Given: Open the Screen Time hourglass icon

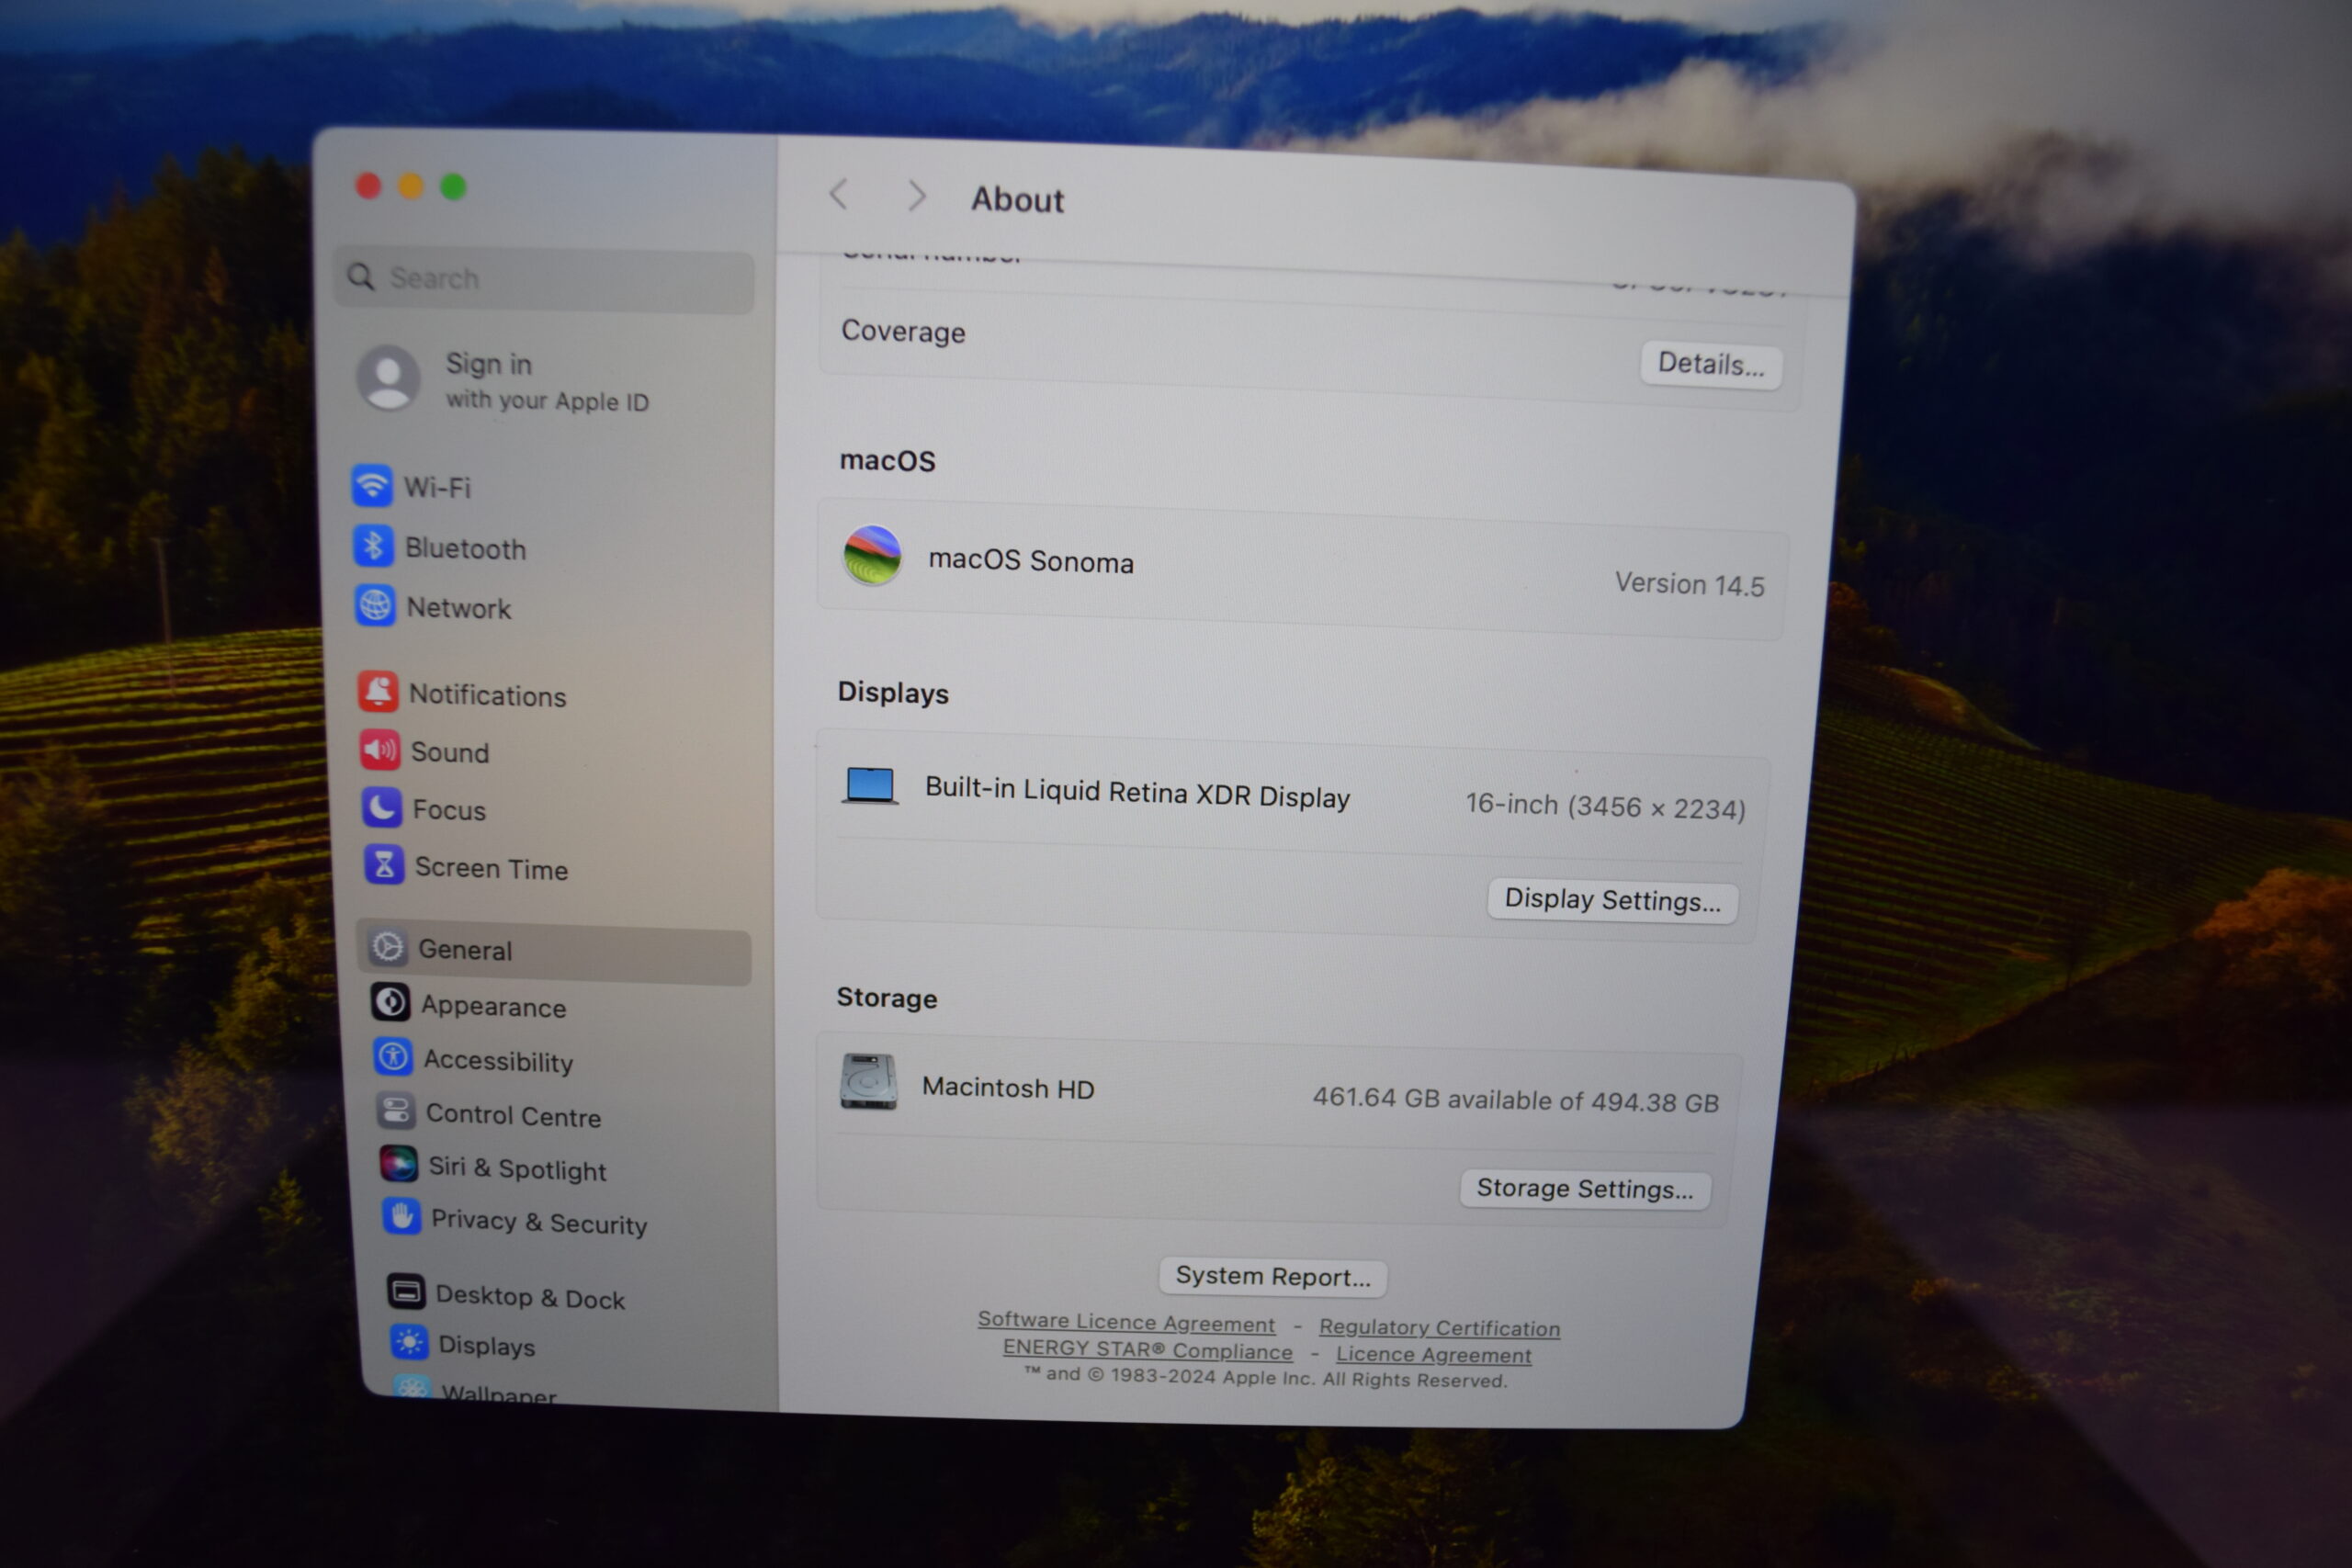Looking at the screenshot, I should click(x=384, y=865).
